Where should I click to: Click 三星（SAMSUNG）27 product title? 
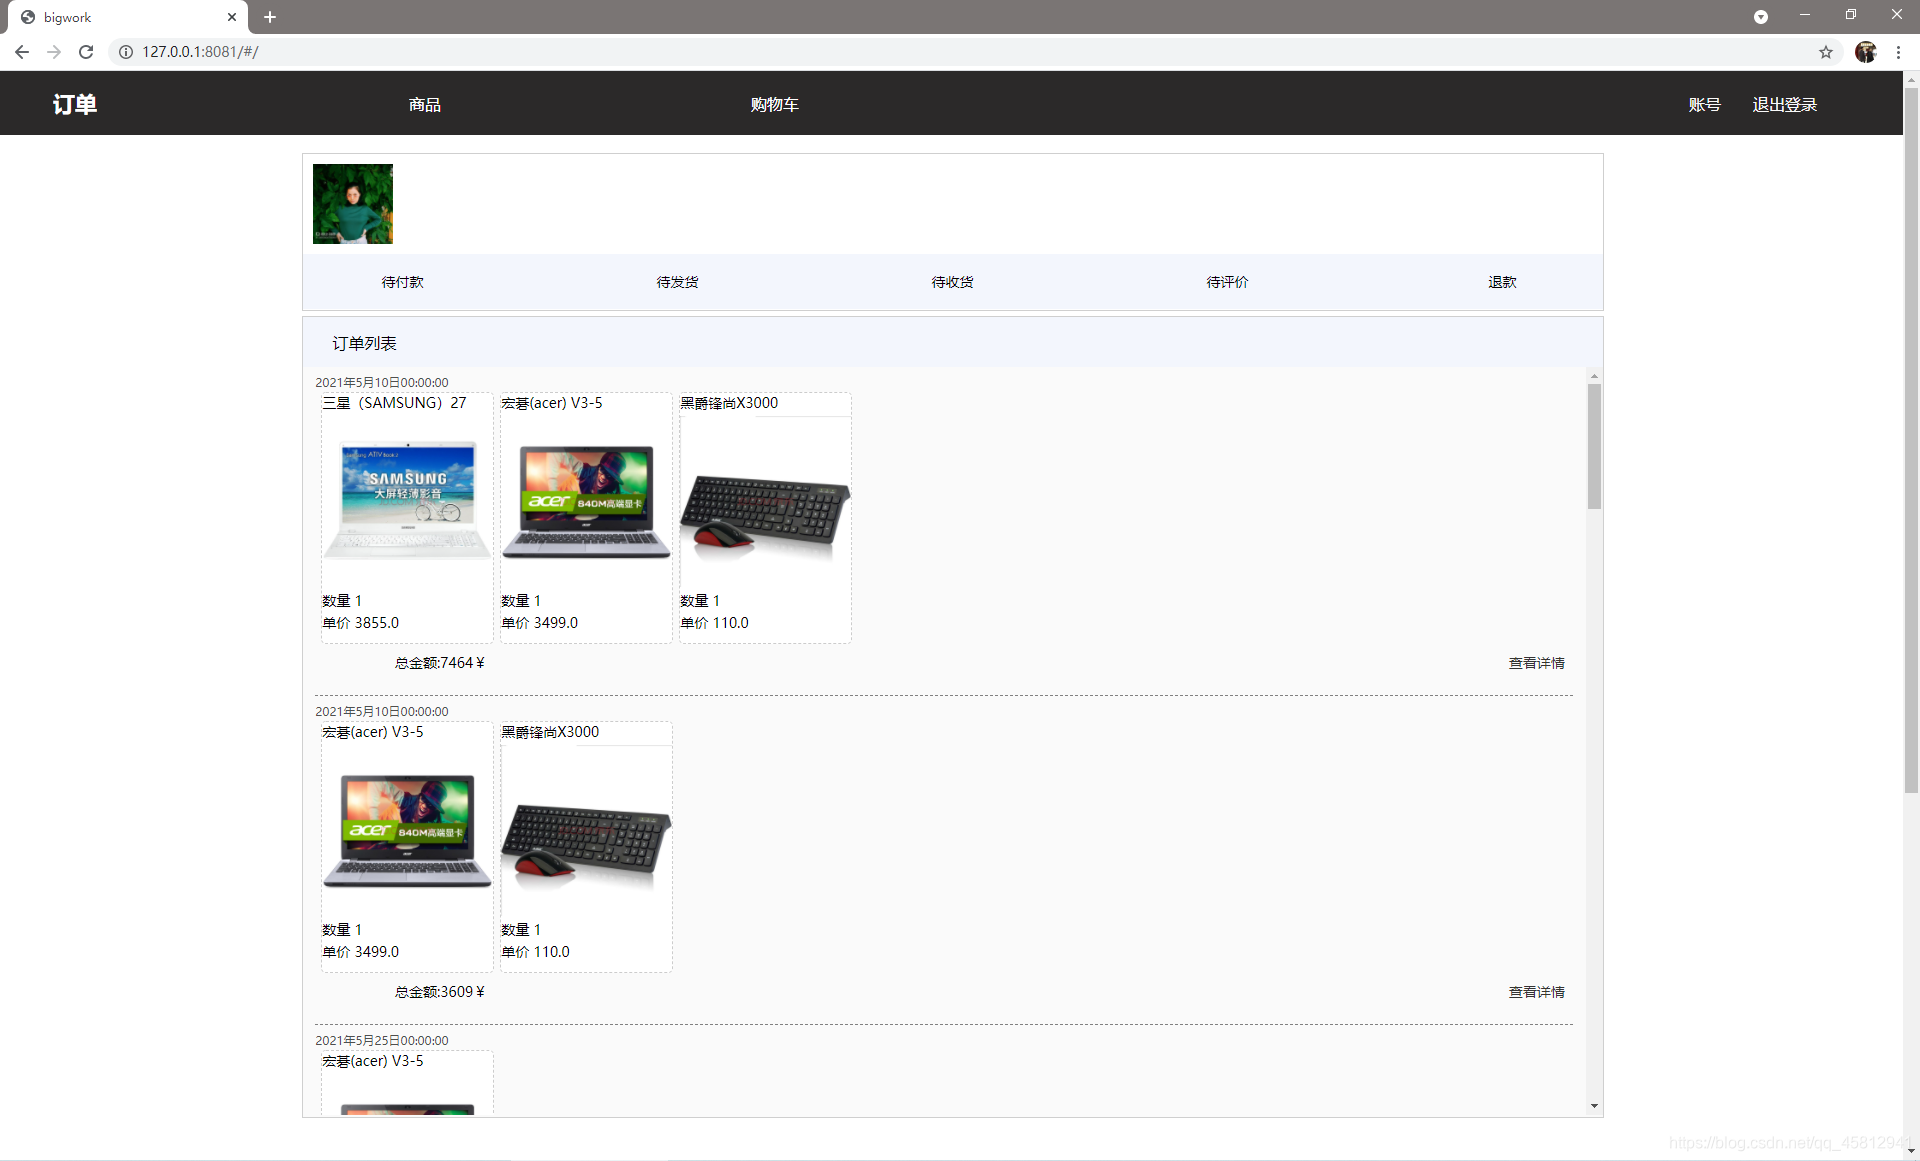pyautogui.click(x=394, y=403)
